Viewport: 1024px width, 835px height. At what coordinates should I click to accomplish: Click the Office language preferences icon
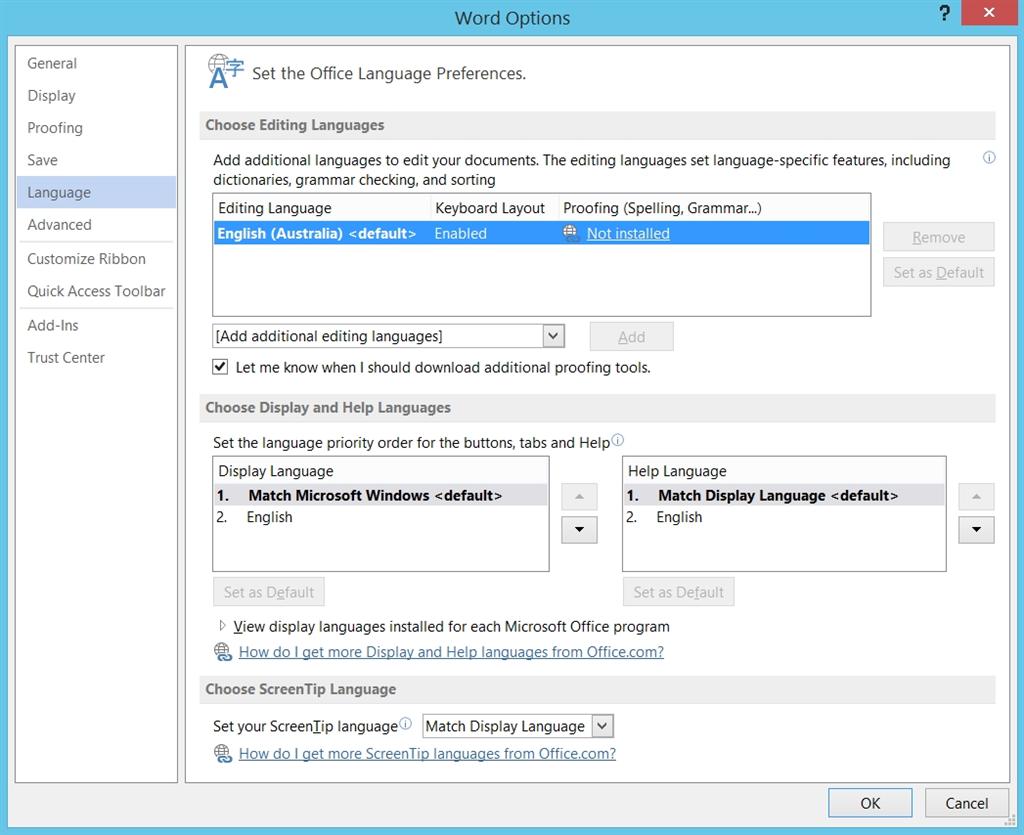click(x=225, y=71)
